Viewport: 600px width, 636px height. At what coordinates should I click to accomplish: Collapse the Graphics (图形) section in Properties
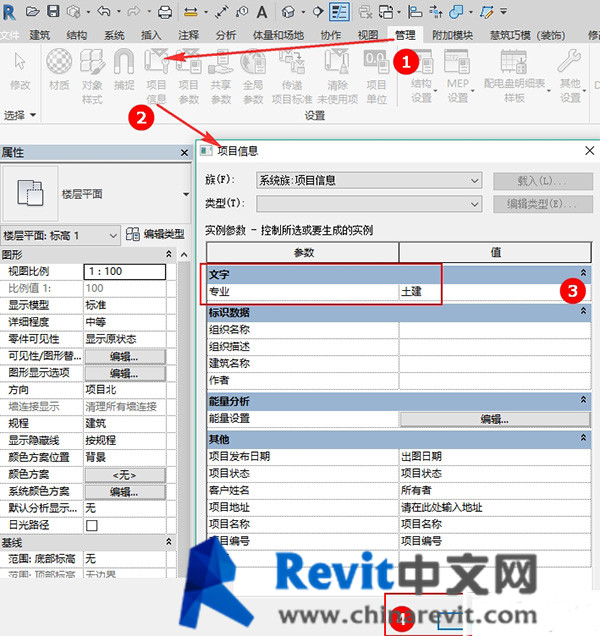tap(169, 254)
